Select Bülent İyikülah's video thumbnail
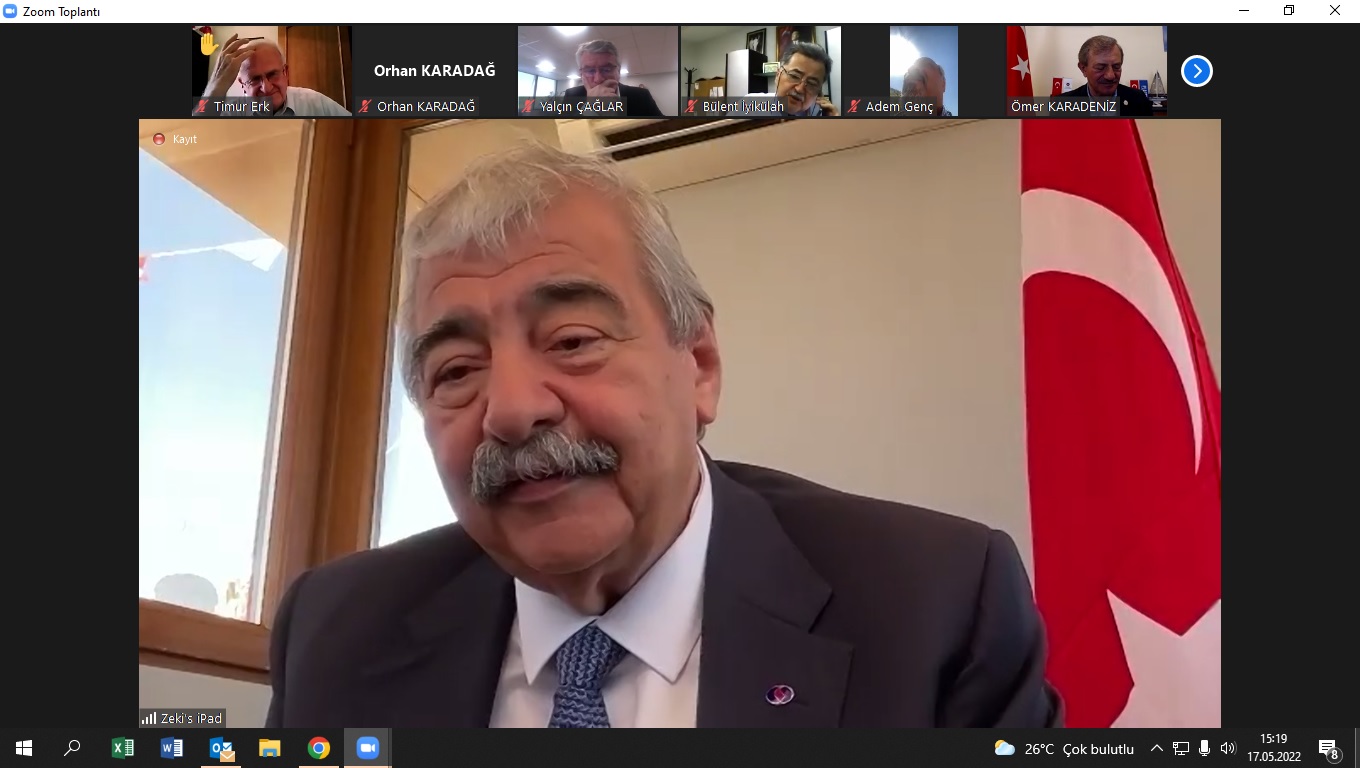The height and width of the screenshot is (768, 1360). point(761,71)
